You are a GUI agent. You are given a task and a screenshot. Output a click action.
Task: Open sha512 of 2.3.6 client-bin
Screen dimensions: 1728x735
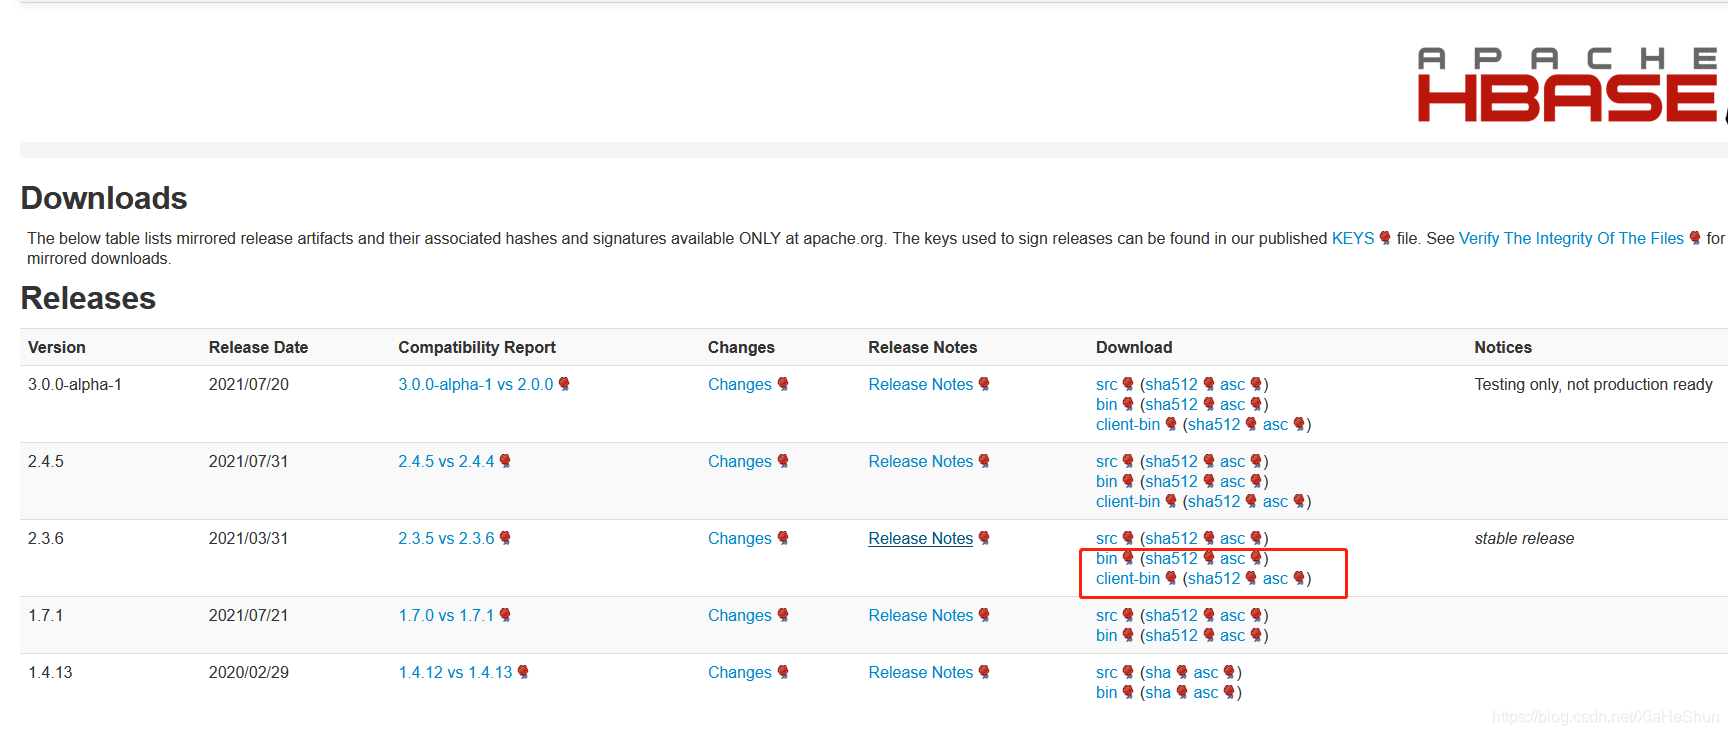[x=1214, y=578]
